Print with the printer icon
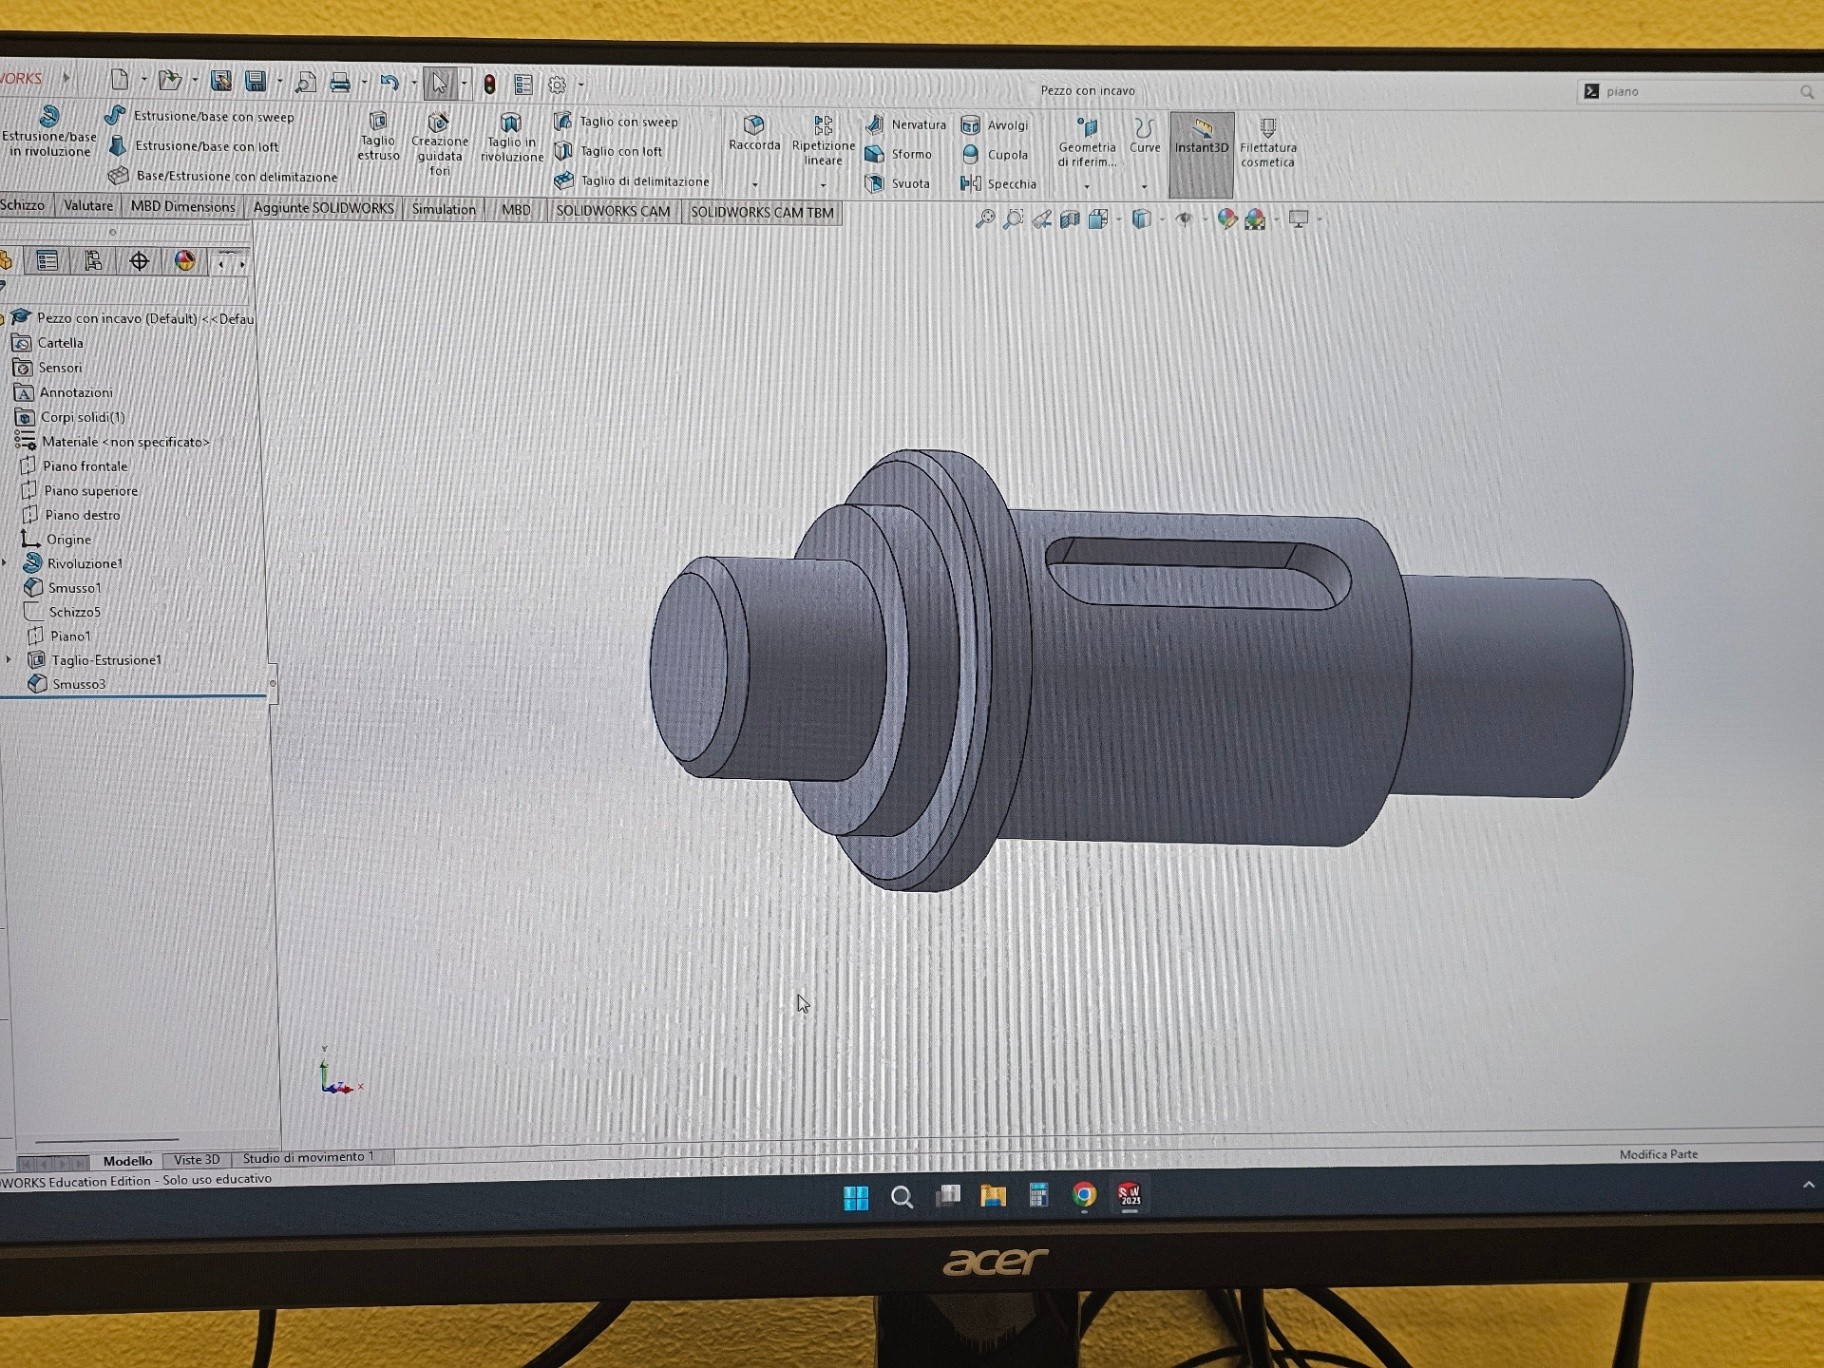The height and width of the screenshot is (1368, 1824). (x=340, y=83)
